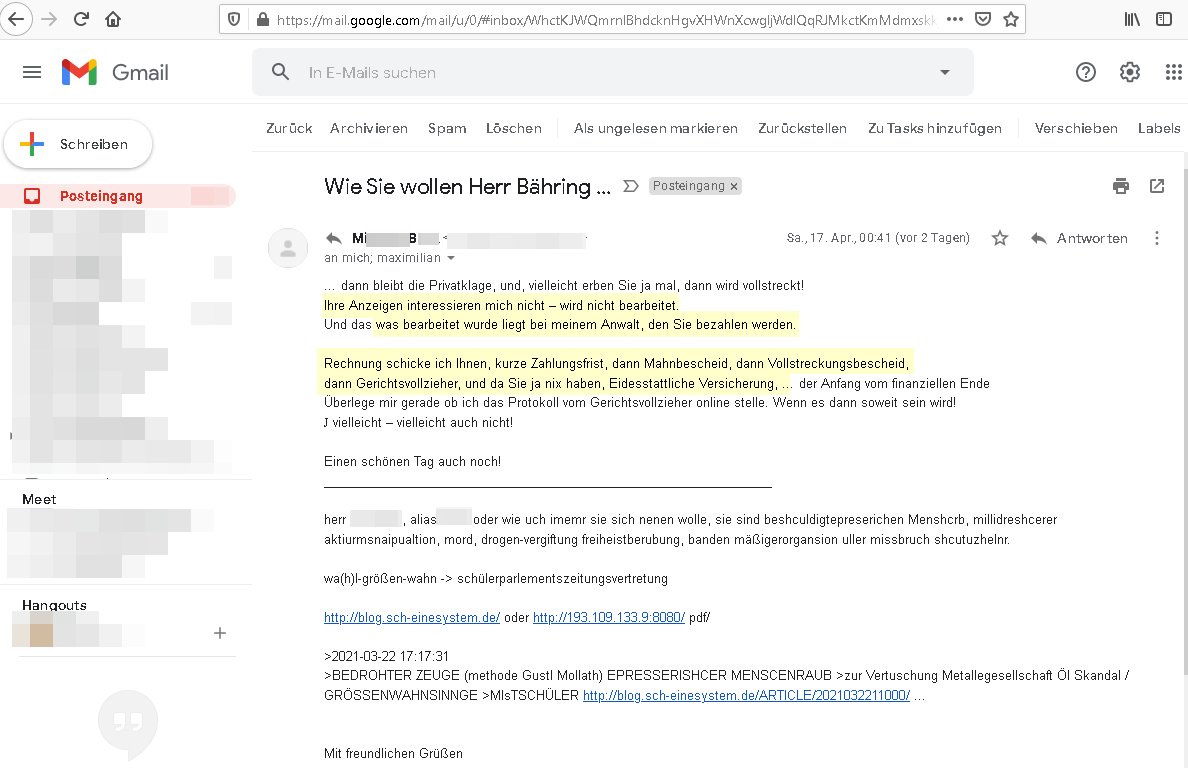Open link http://193.109.133.9:8080/
Image resolution: width=1188 pixels, height=768 pixels.
pos(609,617)
